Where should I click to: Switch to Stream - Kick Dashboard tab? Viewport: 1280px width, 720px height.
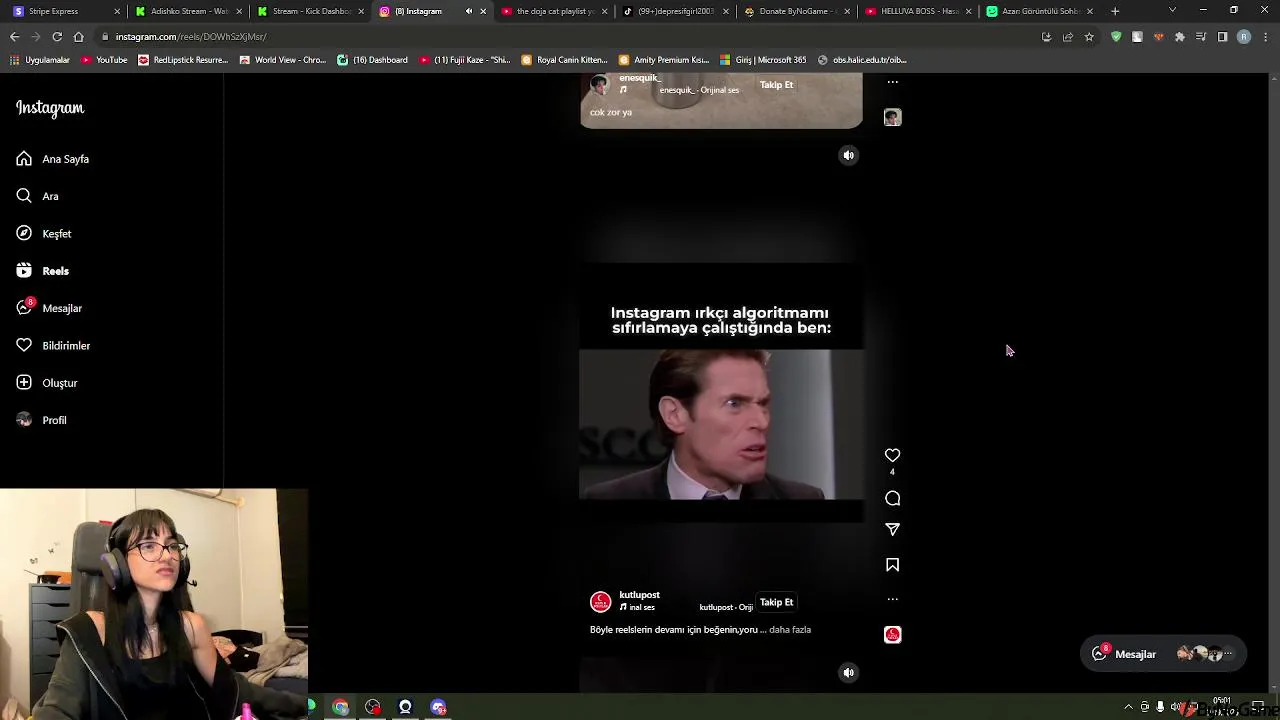(x=308, y=11)
